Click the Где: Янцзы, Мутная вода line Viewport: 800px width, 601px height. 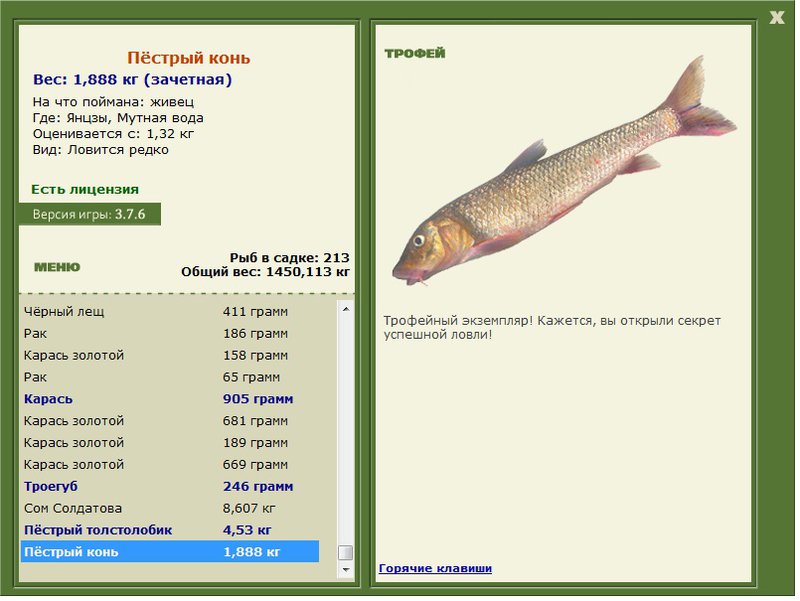pos(118,118)
